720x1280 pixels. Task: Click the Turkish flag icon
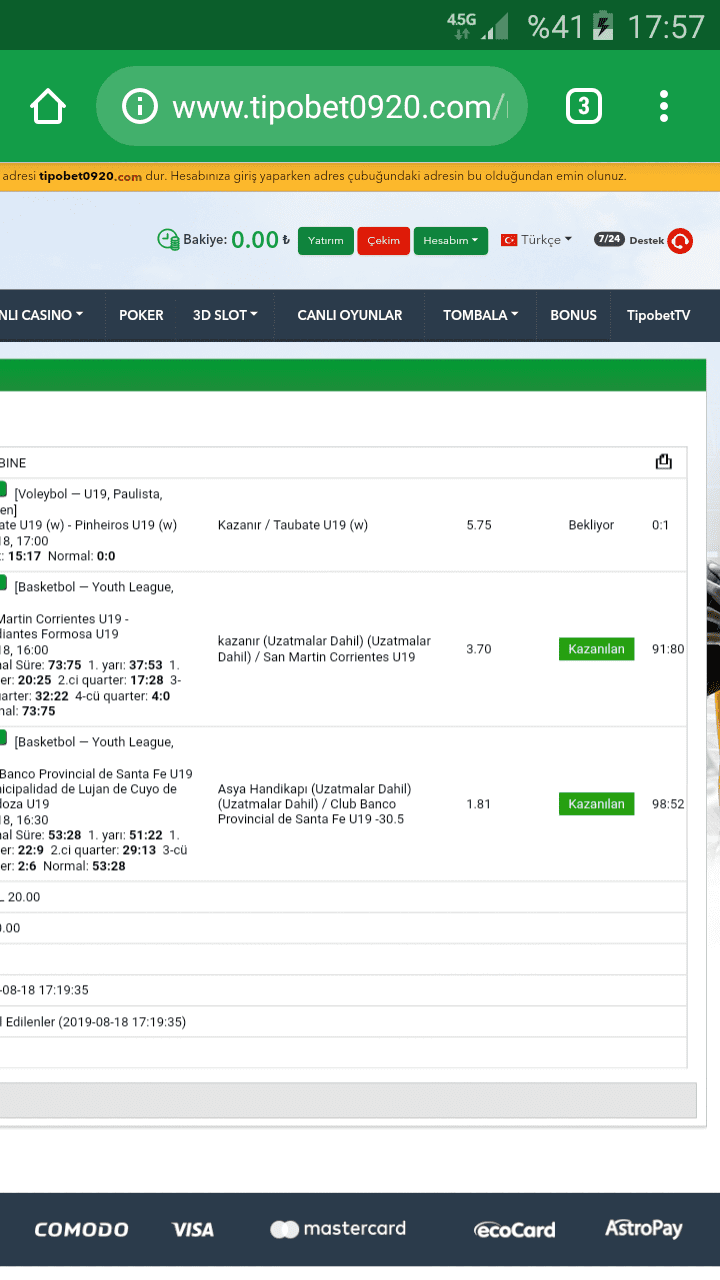click(508, 240)
